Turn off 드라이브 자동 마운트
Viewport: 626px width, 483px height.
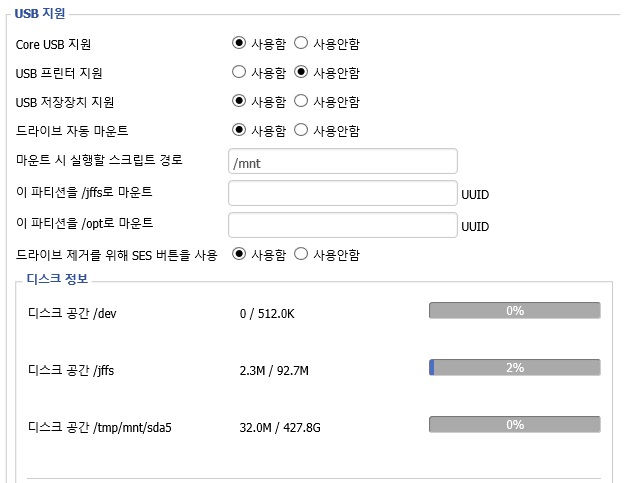point(301,130)
